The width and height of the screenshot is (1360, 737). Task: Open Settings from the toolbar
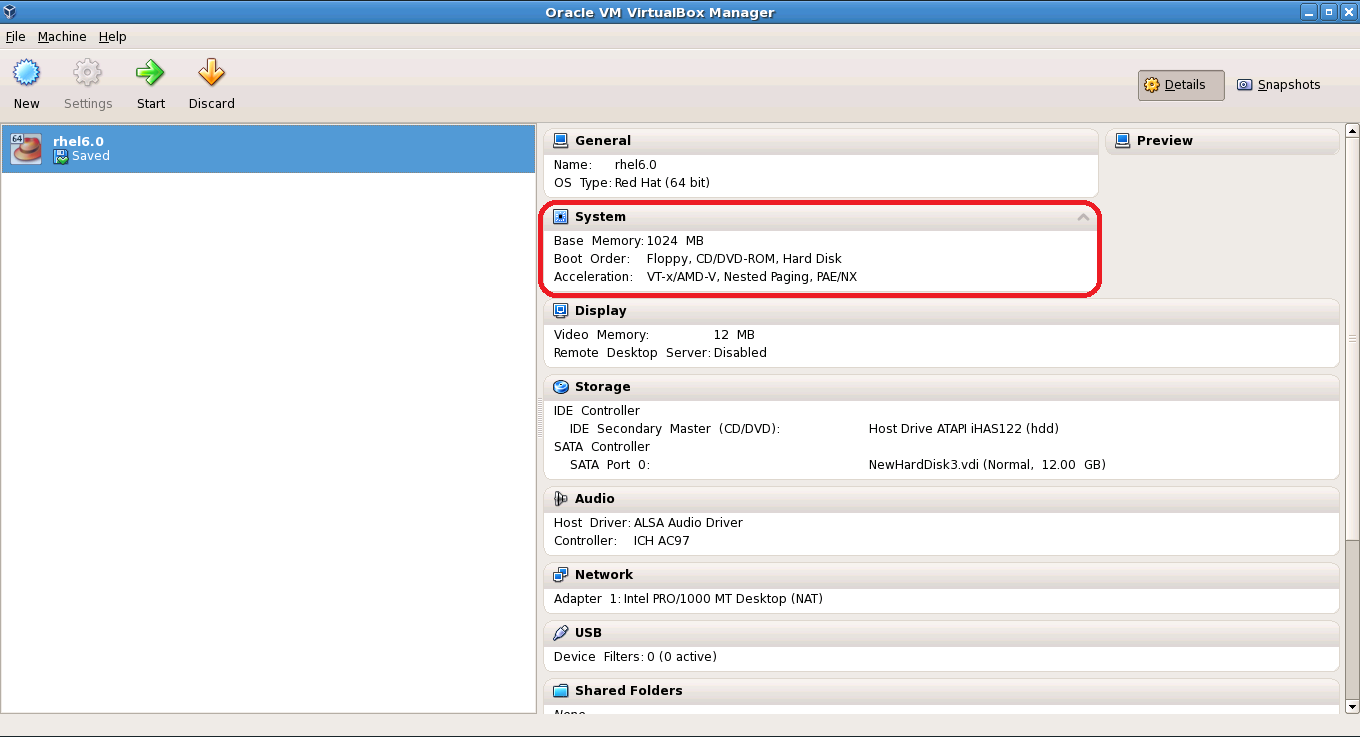(x=88, y=85)
